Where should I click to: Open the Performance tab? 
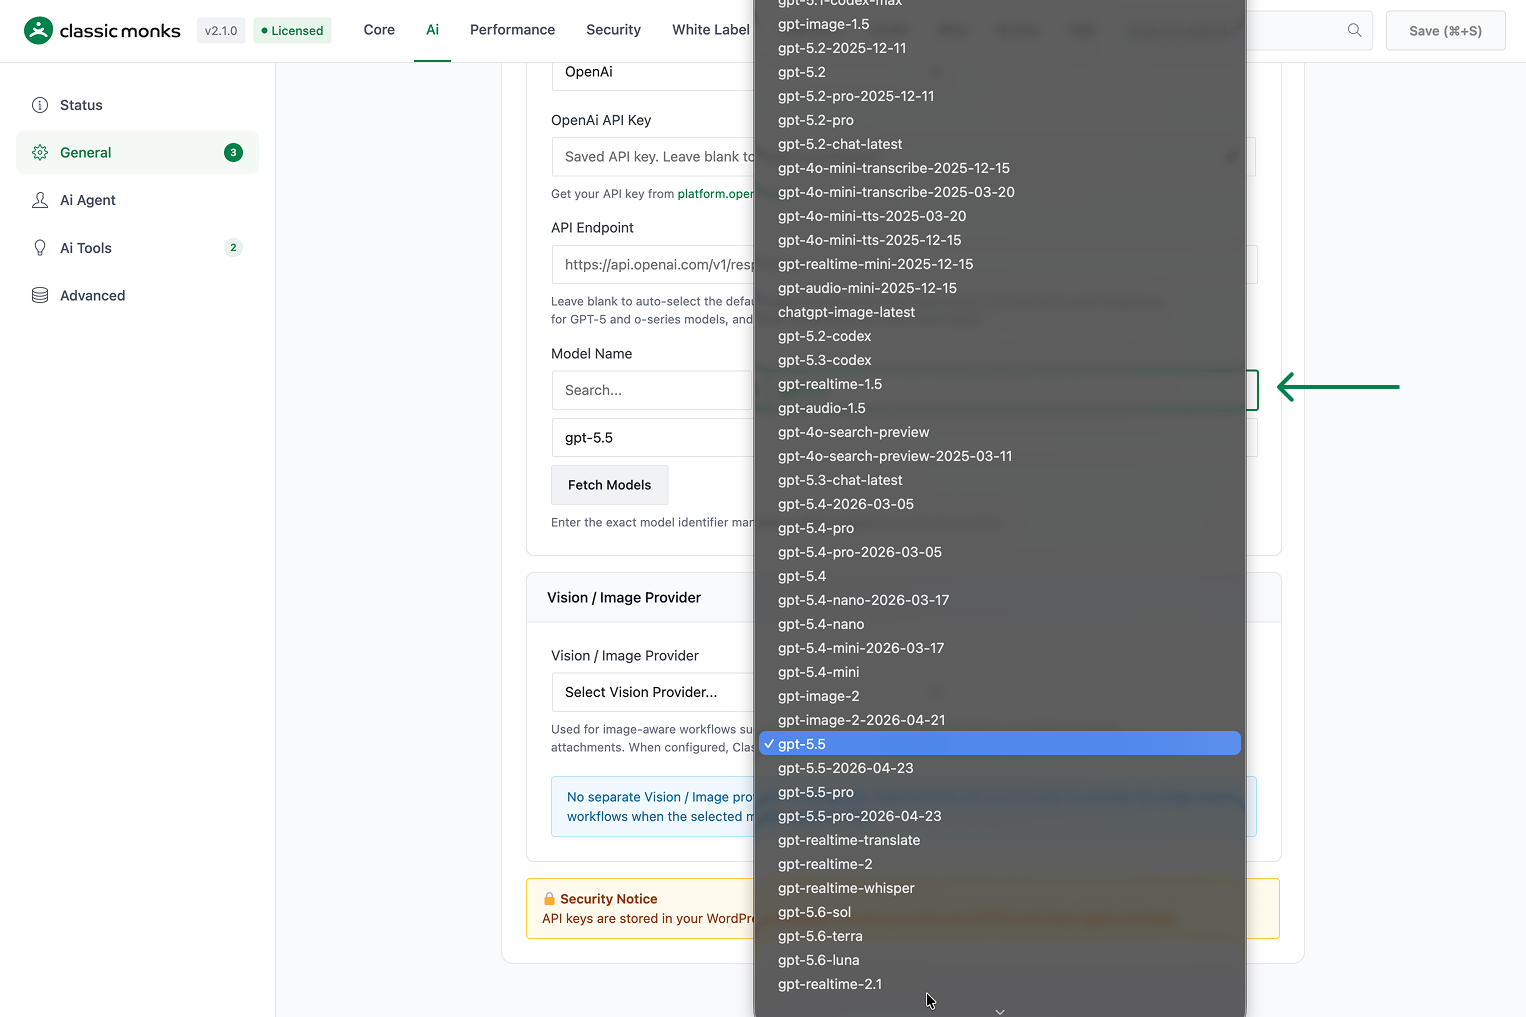pyautogui.click(x=512, y=30)
